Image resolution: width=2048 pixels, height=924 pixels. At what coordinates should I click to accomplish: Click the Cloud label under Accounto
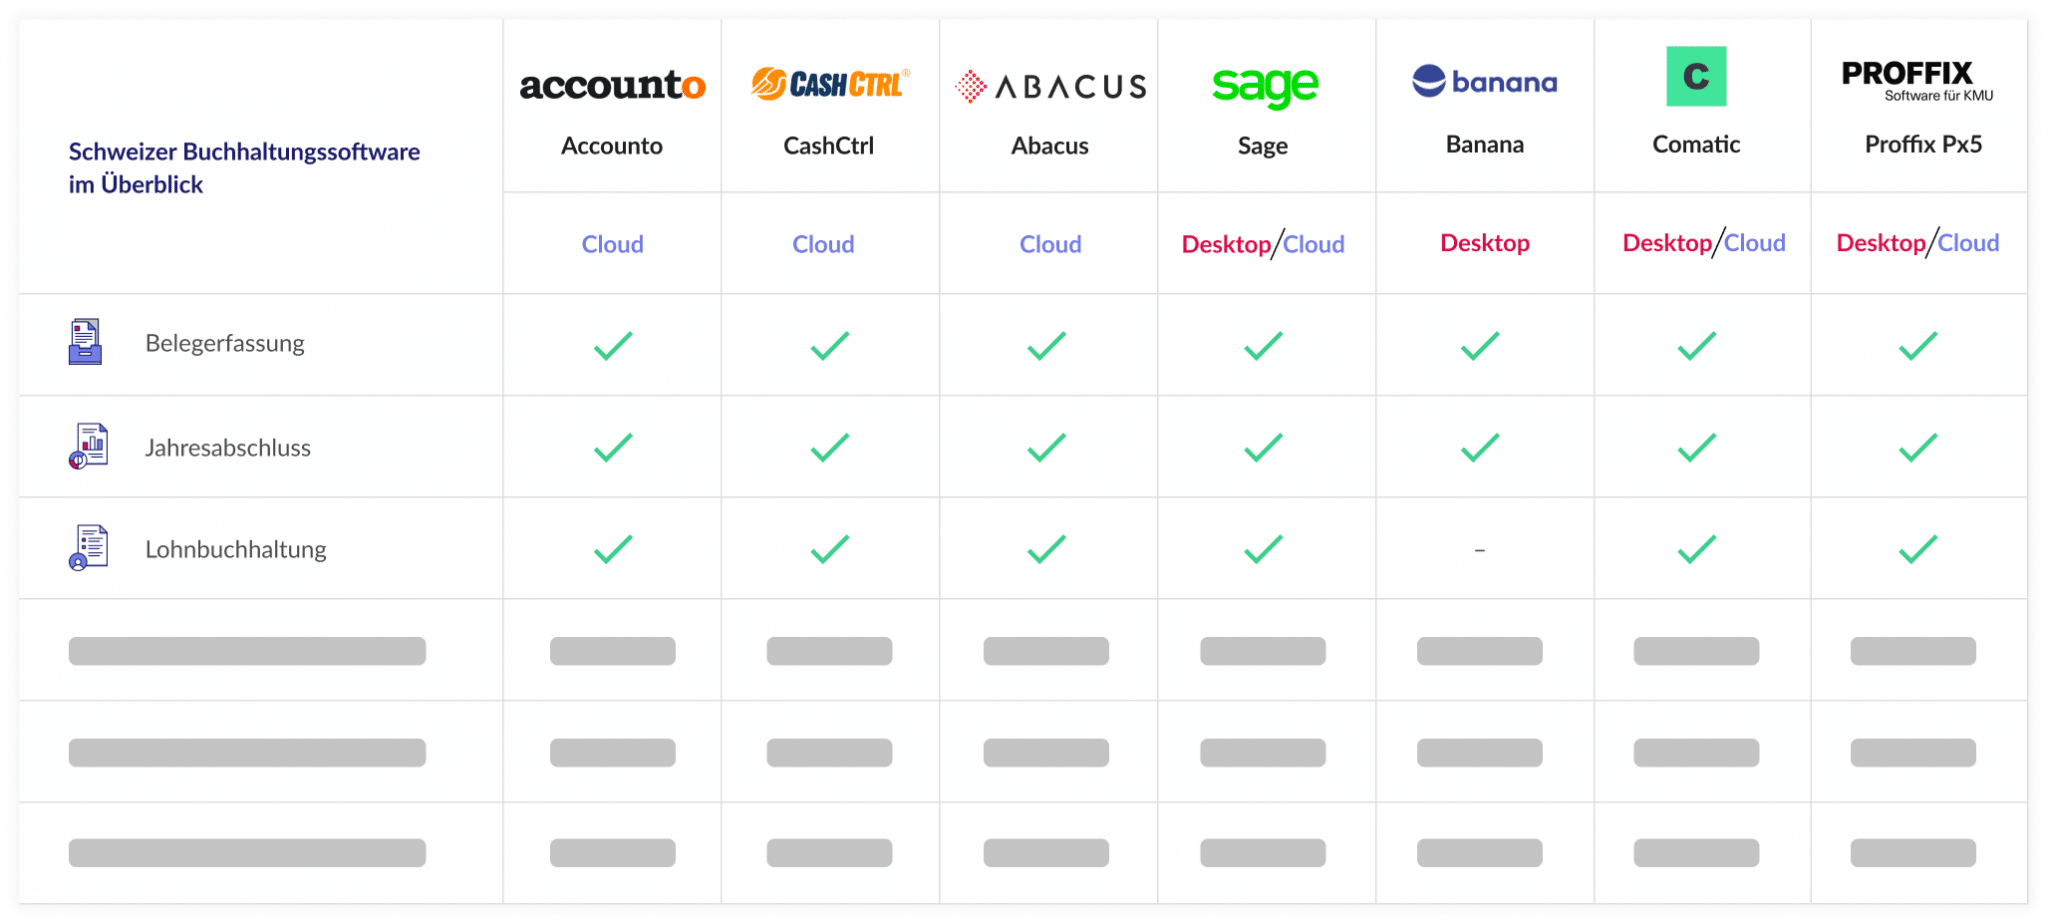pos(612,244)
